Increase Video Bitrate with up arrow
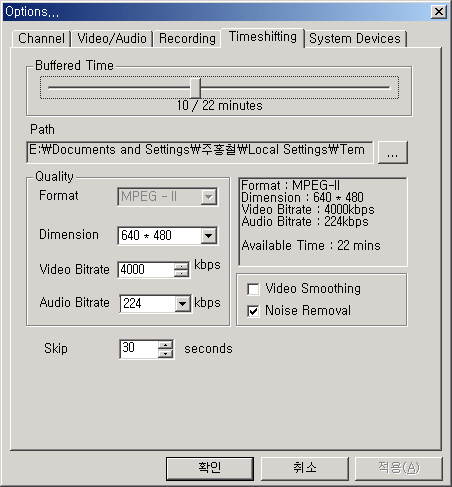Image resolution: width=452 pixels, height=487 pixels. click(x=181, y=266)
